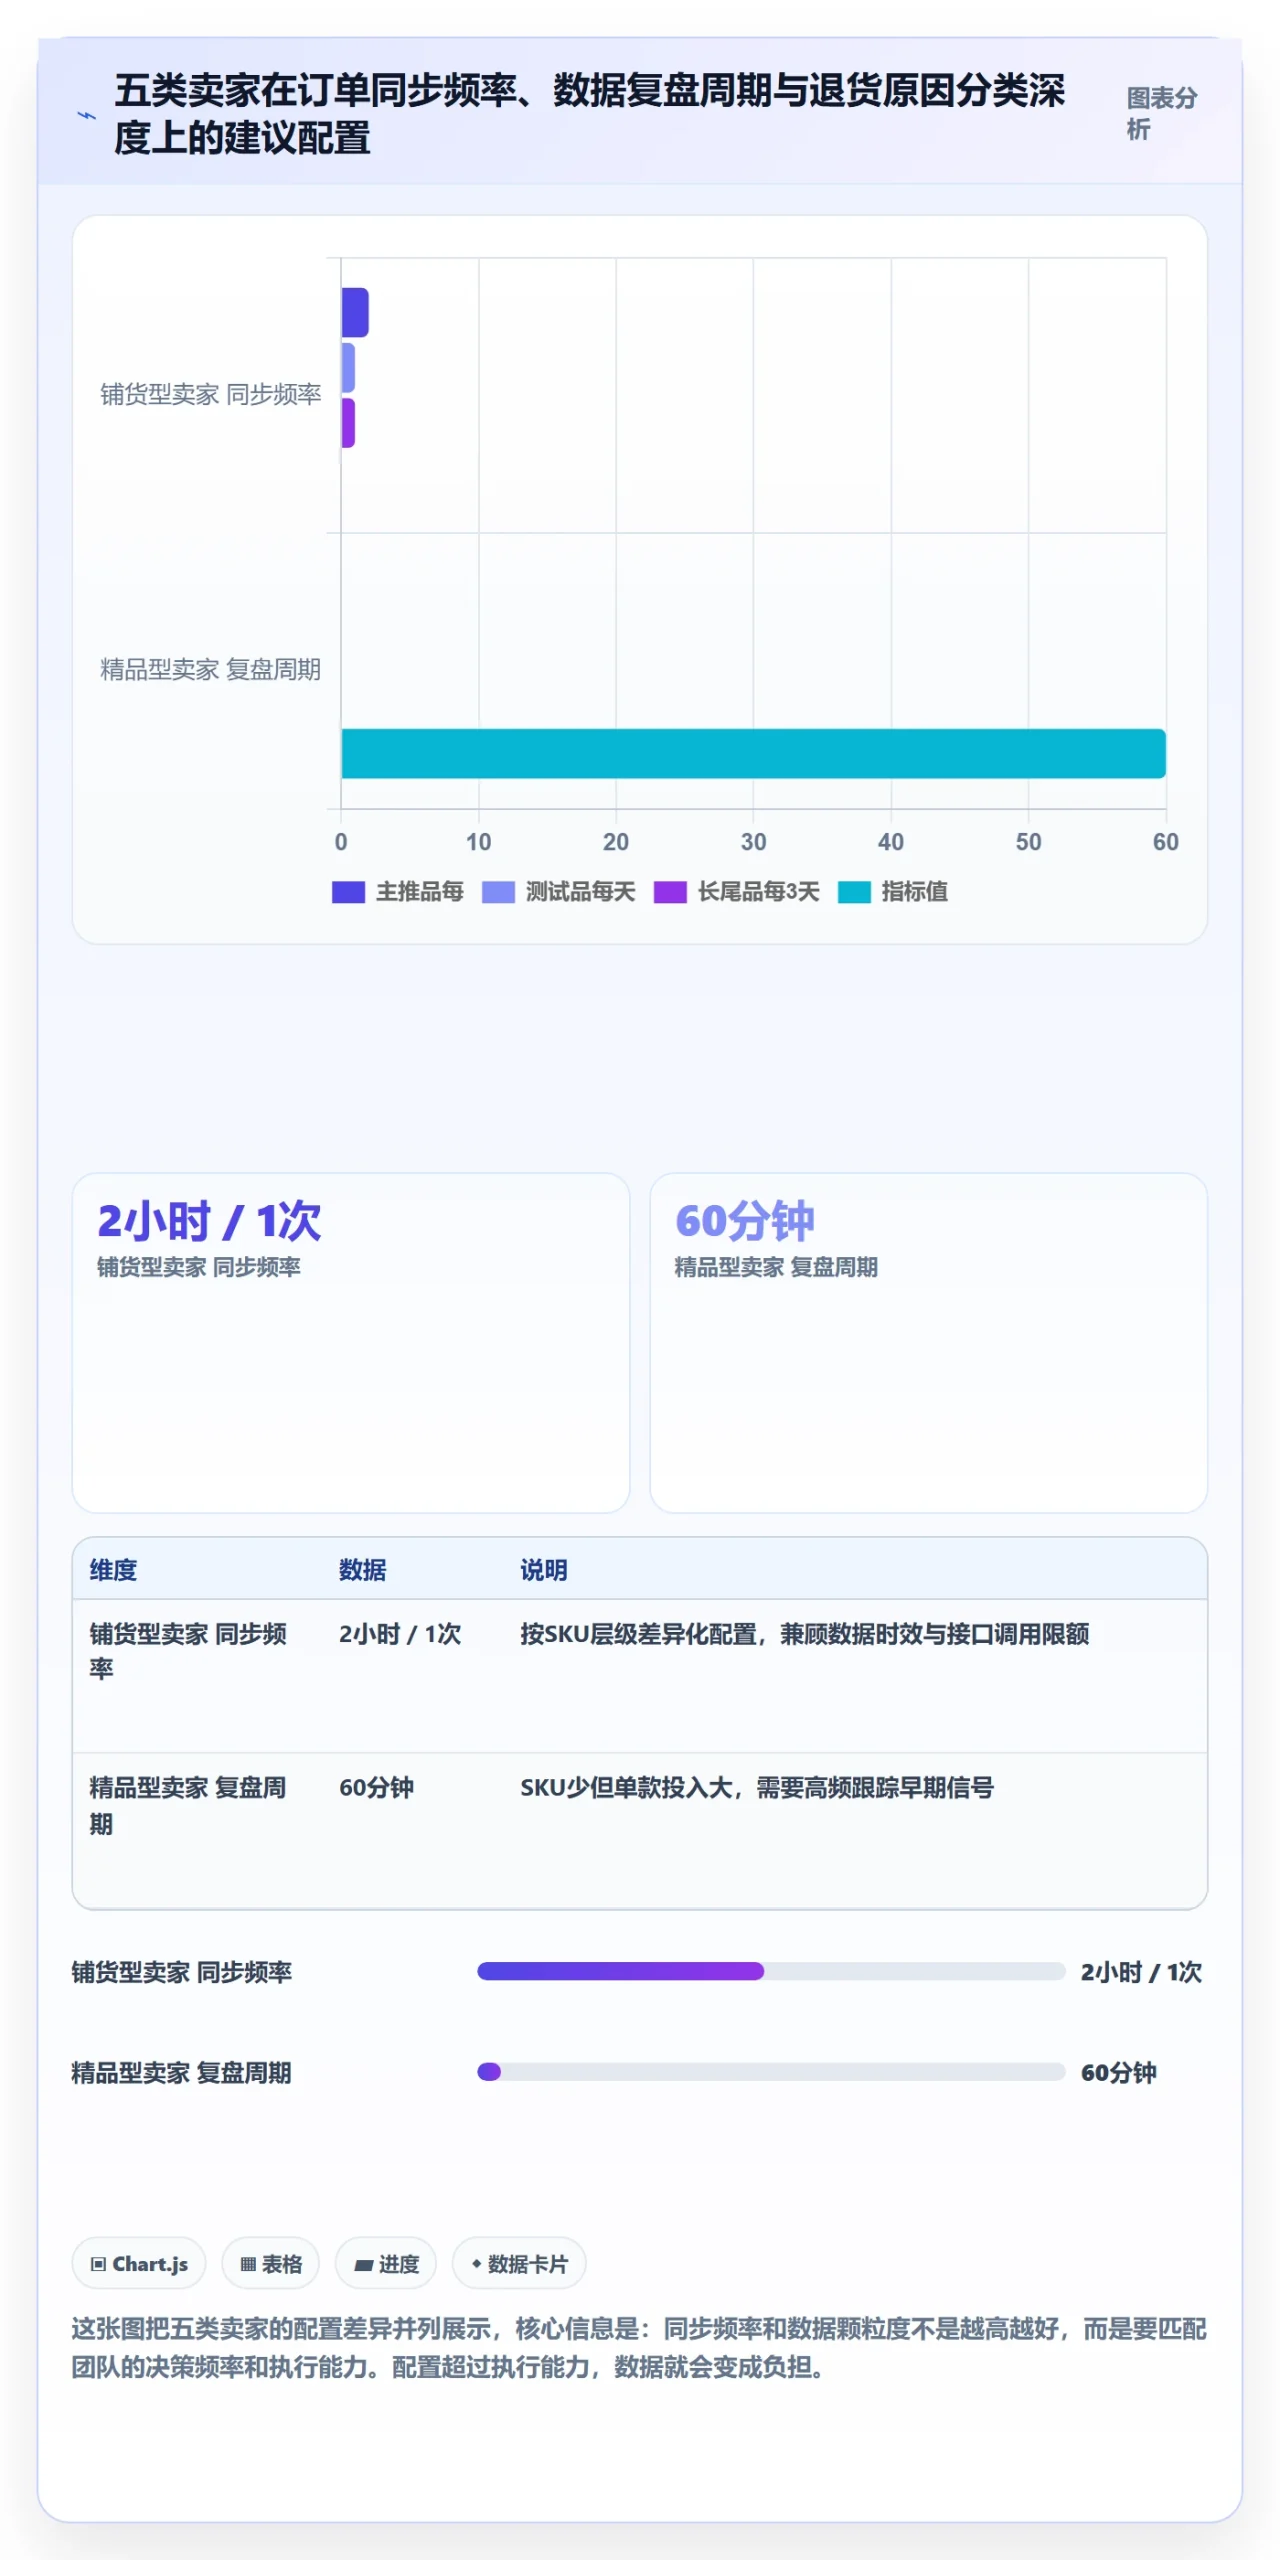This screenshot has width=1280, height=2560.
Task: Click the 精品型卖家 复盘周期 cell in the table
Action: [x=188, y=1805]
